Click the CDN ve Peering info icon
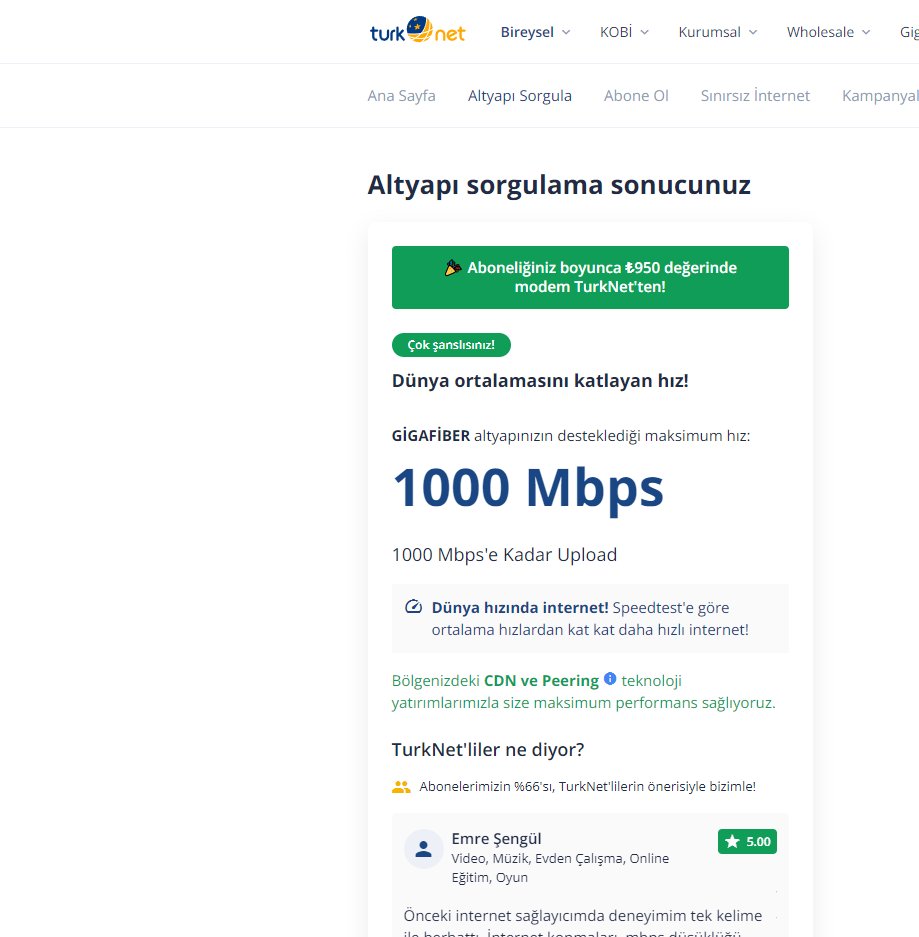919x937 pixels. (x=609, y=678)
